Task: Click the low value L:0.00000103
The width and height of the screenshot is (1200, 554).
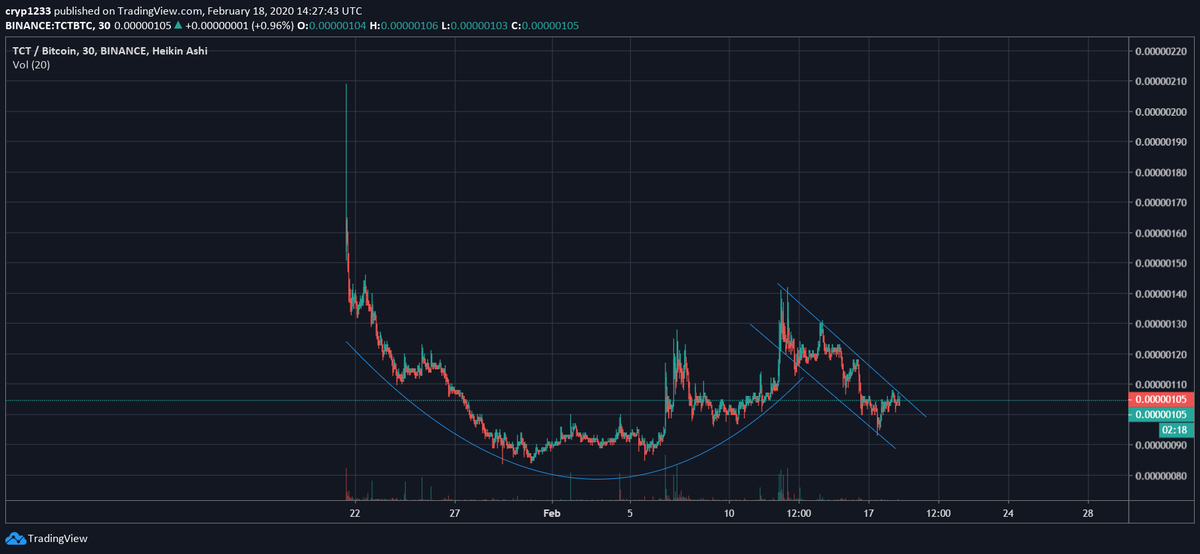Action: tap(474, 25)
